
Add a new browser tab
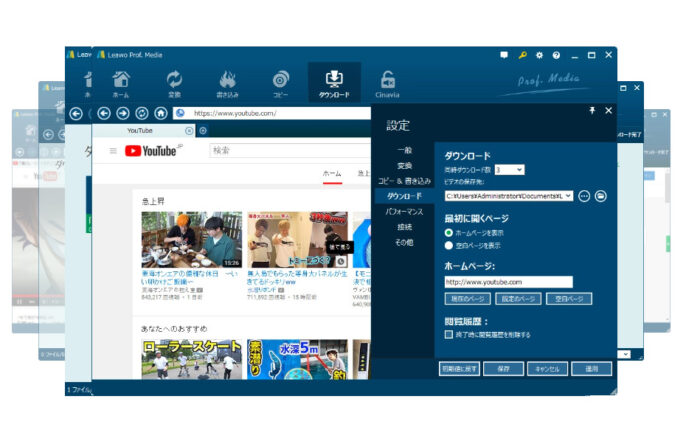click(x=203, y=131)
